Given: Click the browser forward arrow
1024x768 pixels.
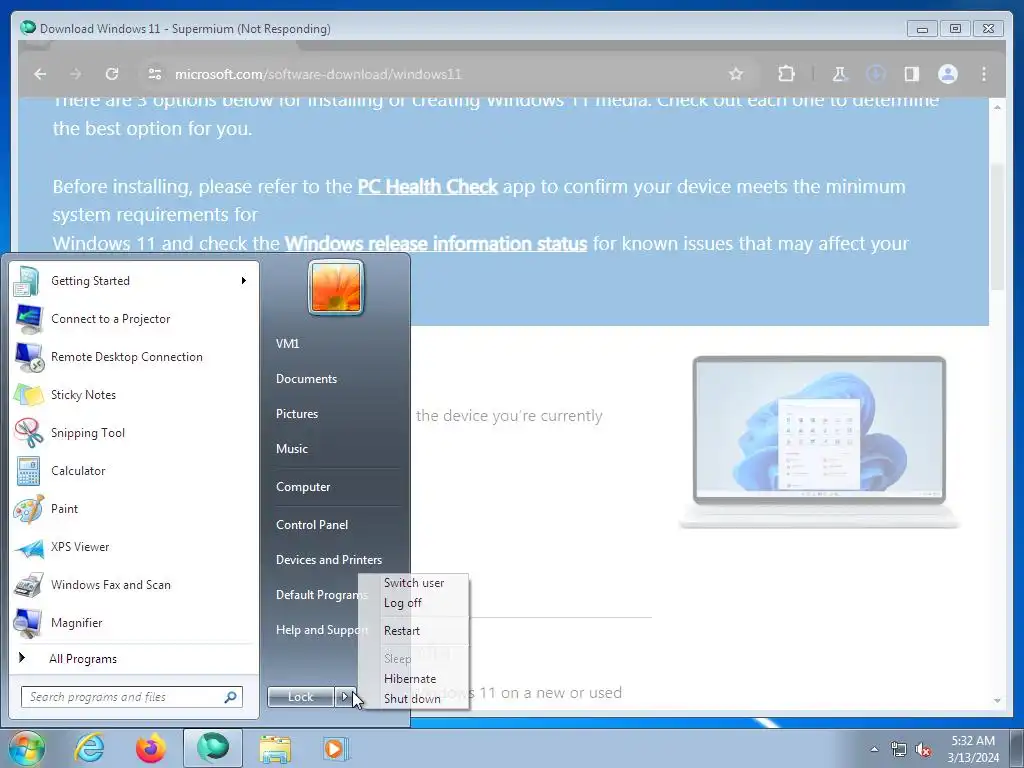Looking at the screenshot, I should [x=76, y=74].
